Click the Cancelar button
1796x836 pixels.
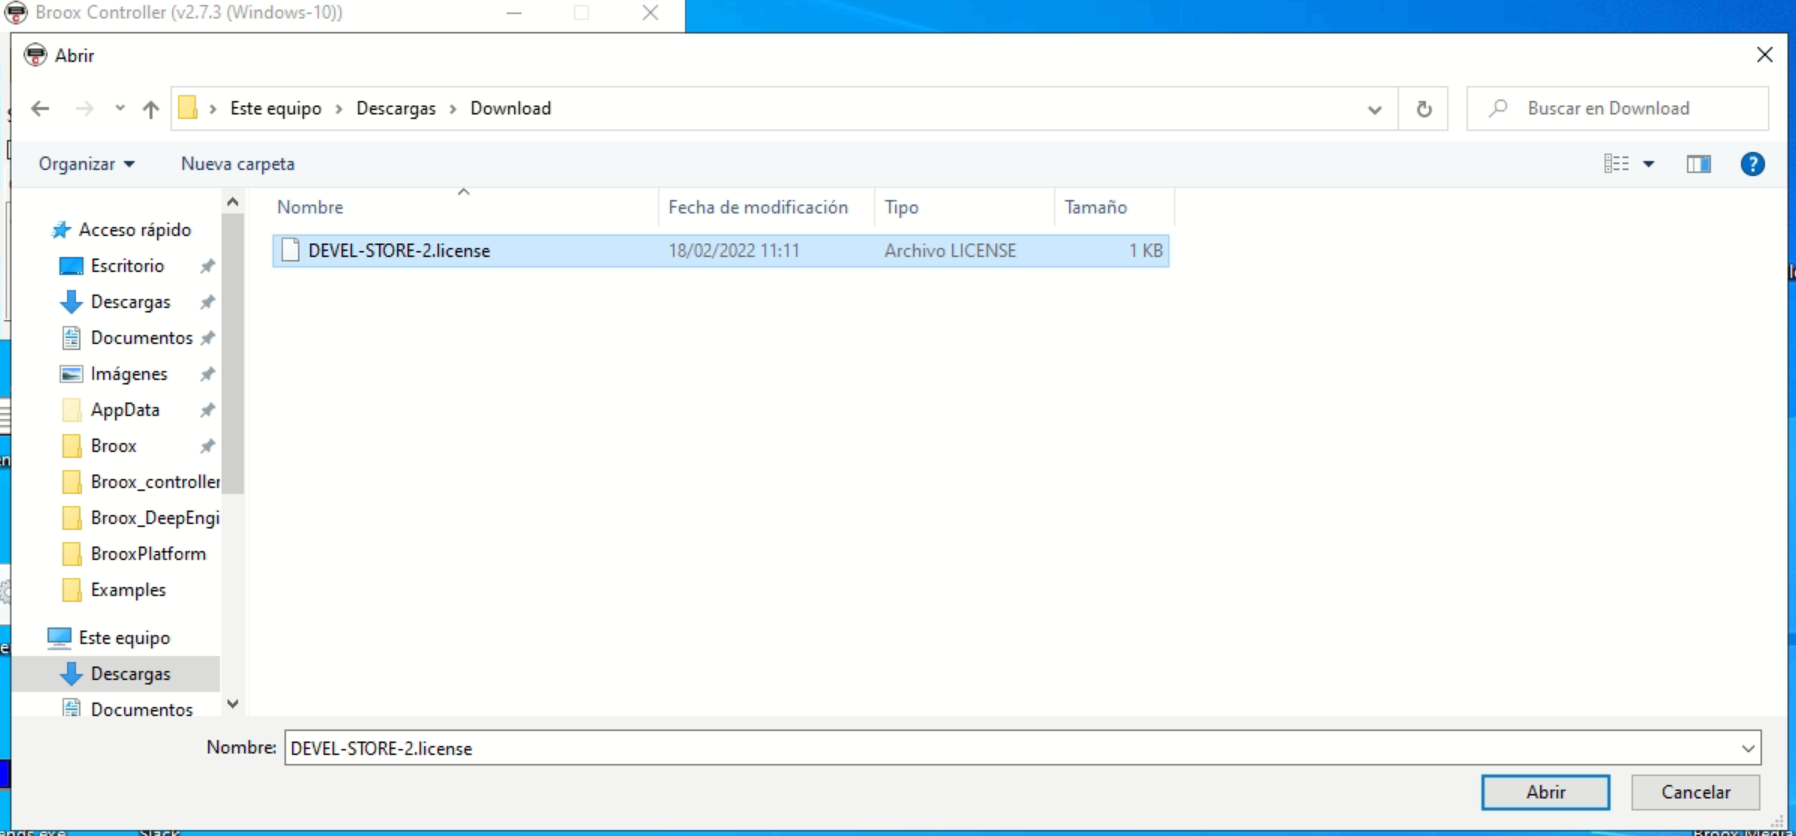(1695, 792)
